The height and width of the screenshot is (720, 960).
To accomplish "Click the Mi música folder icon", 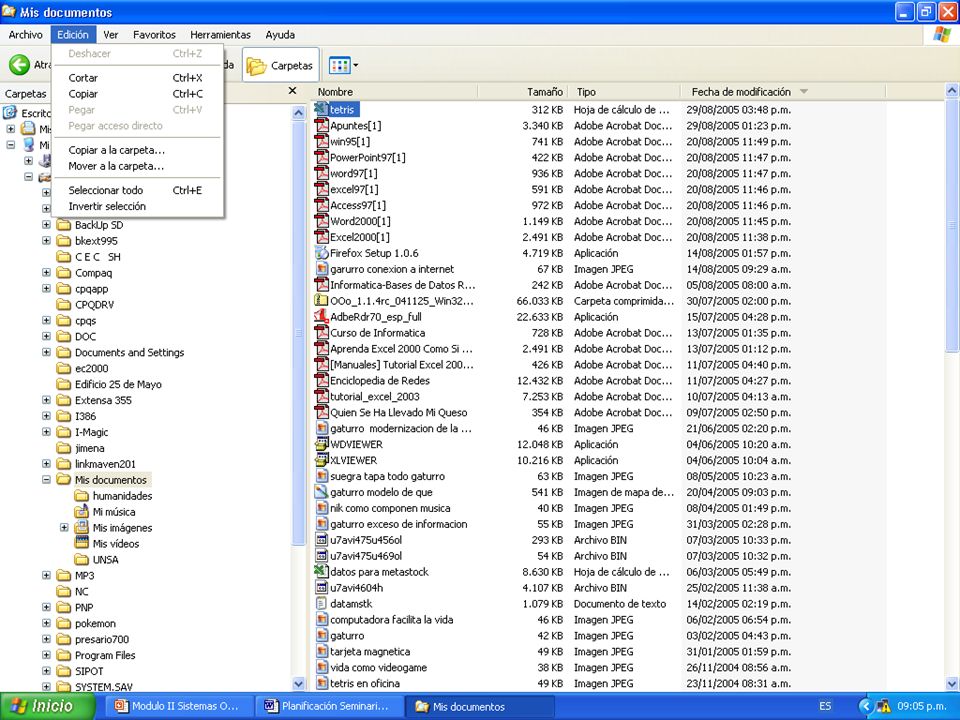I will (81, 511).
